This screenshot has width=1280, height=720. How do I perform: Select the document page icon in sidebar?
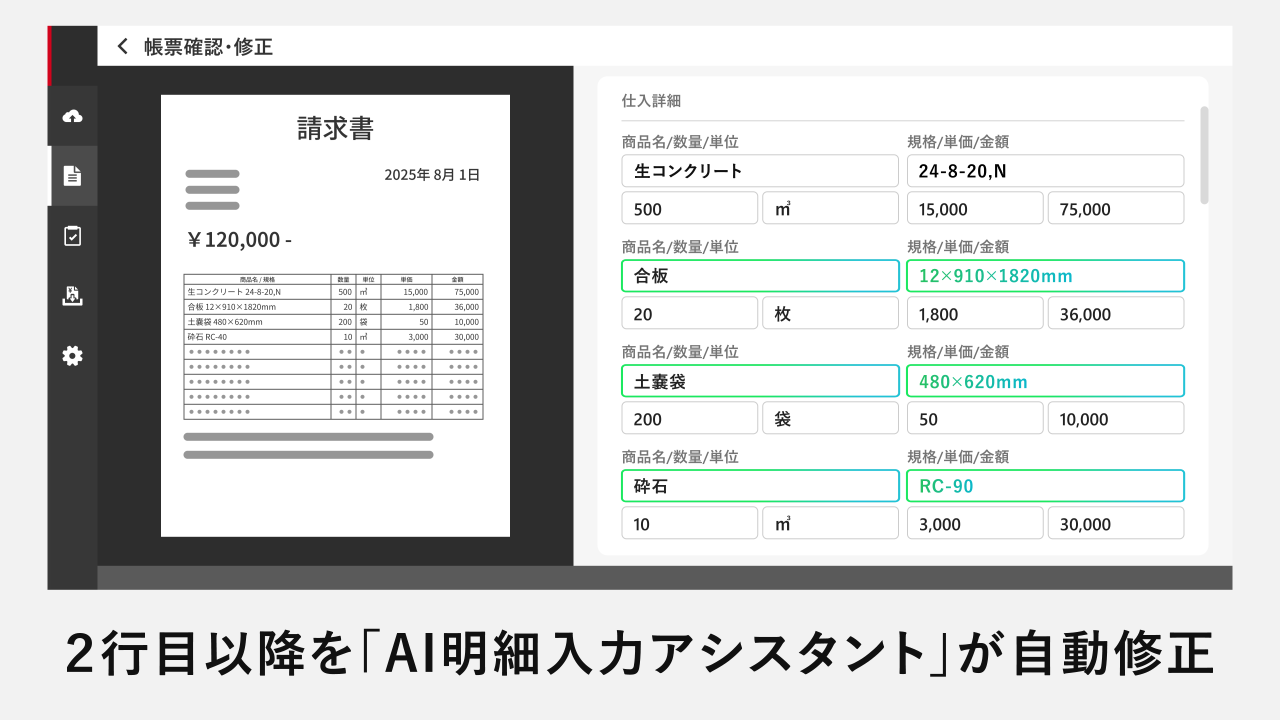(72, 176)
